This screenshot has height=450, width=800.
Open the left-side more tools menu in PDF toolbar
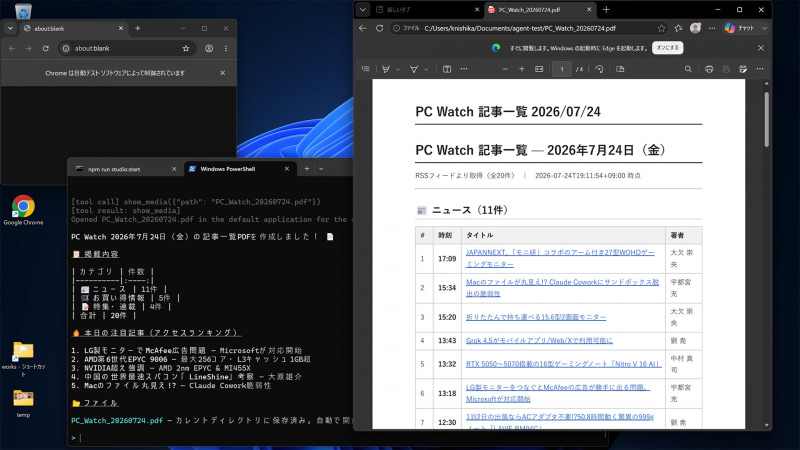464,69
